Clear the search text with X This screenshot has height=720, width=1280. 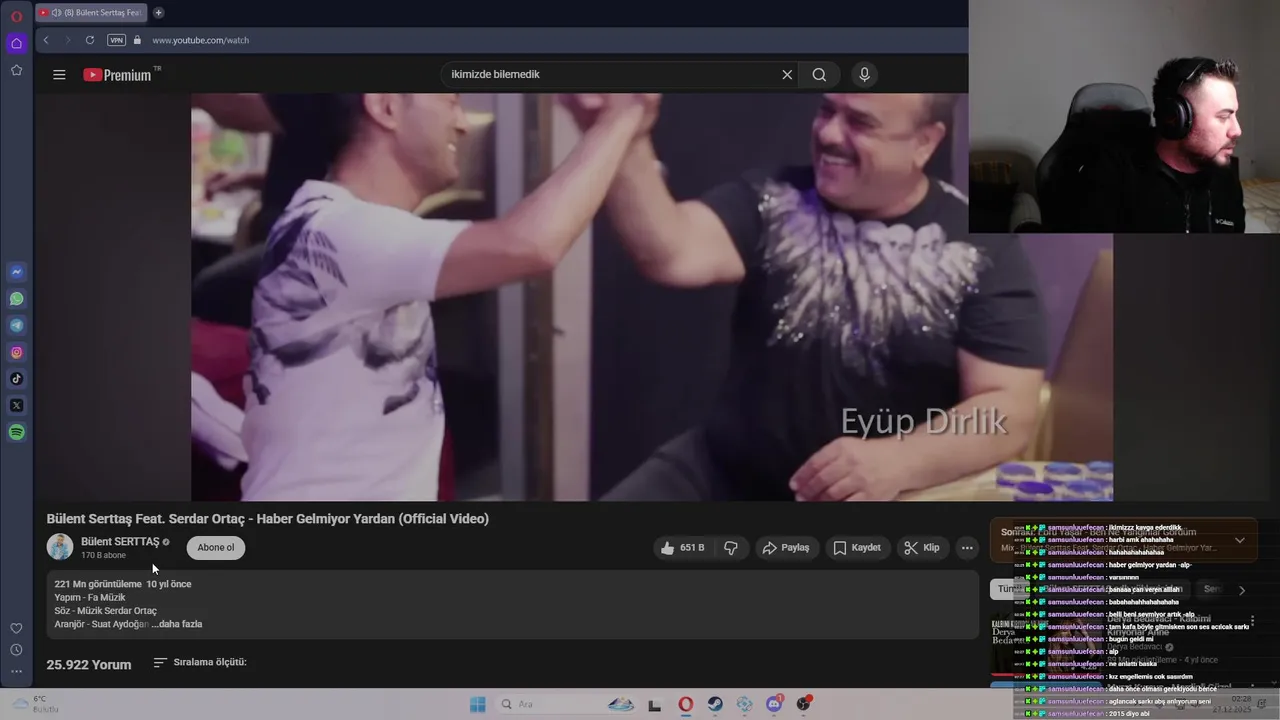(787, 74)
